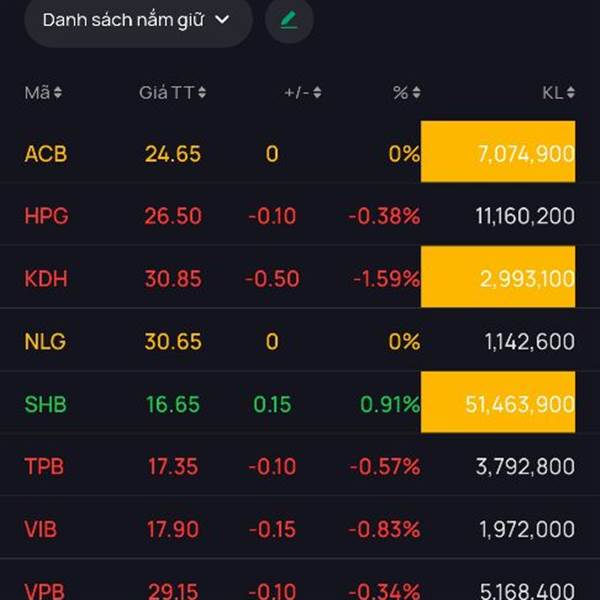Sort by % column arrows
The image size is (600, 600).
click(x=416, y=92)
